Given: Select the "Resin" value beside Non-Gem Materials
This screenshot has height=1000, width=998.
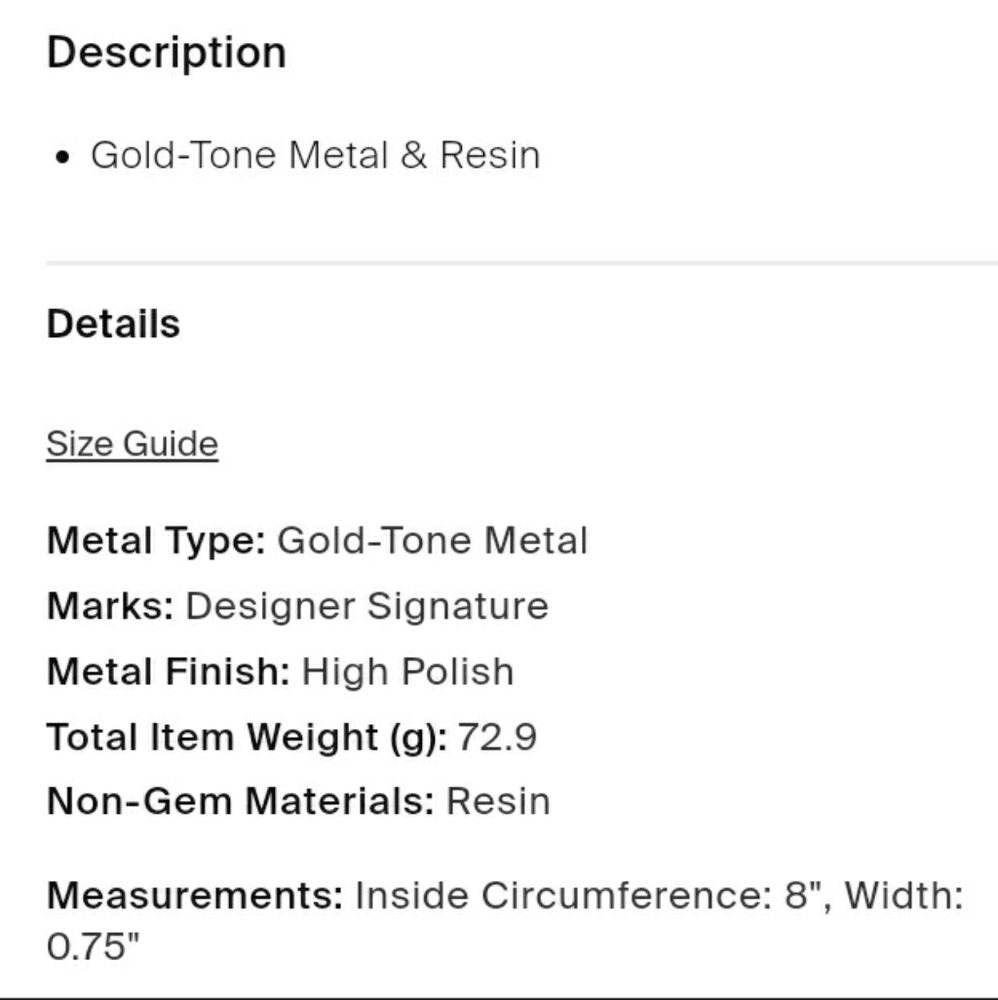Looking at the screenshot, I should (498, 801).
